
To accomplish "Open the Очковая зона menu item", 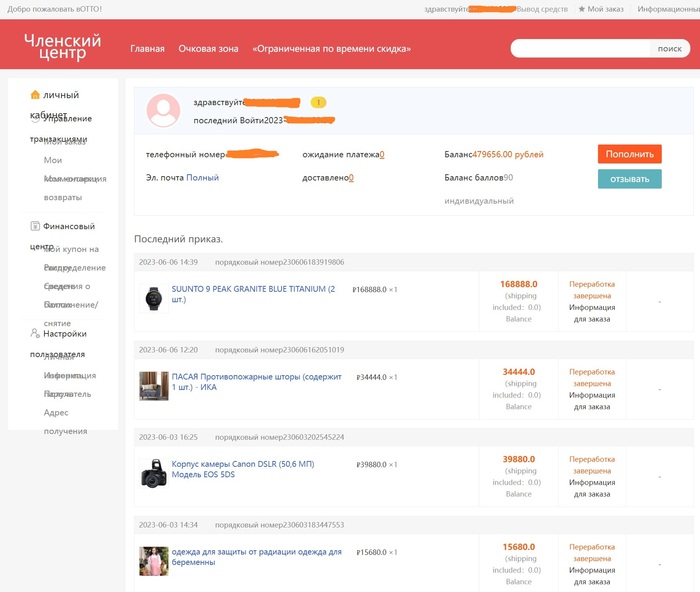I will pyautogui.click(x=208, y=49).
